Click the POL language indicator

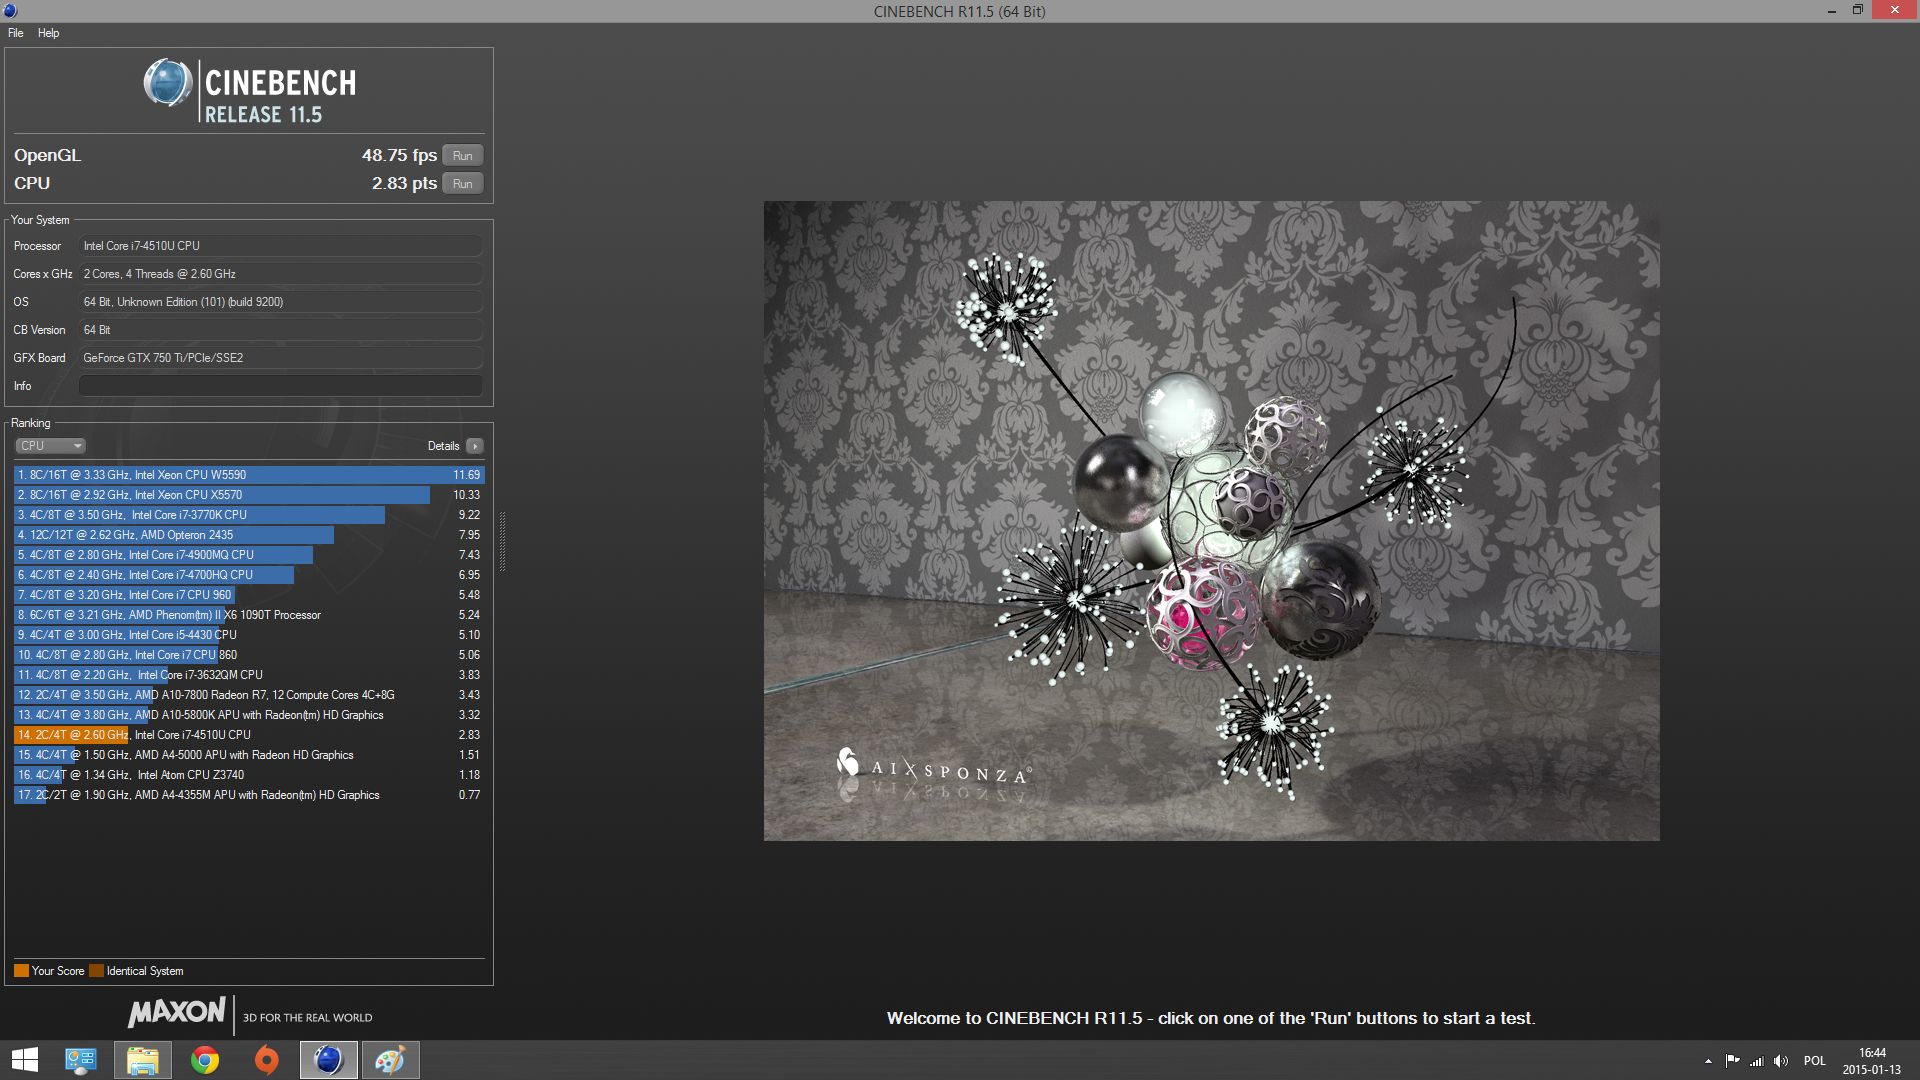[1814, 1061]
